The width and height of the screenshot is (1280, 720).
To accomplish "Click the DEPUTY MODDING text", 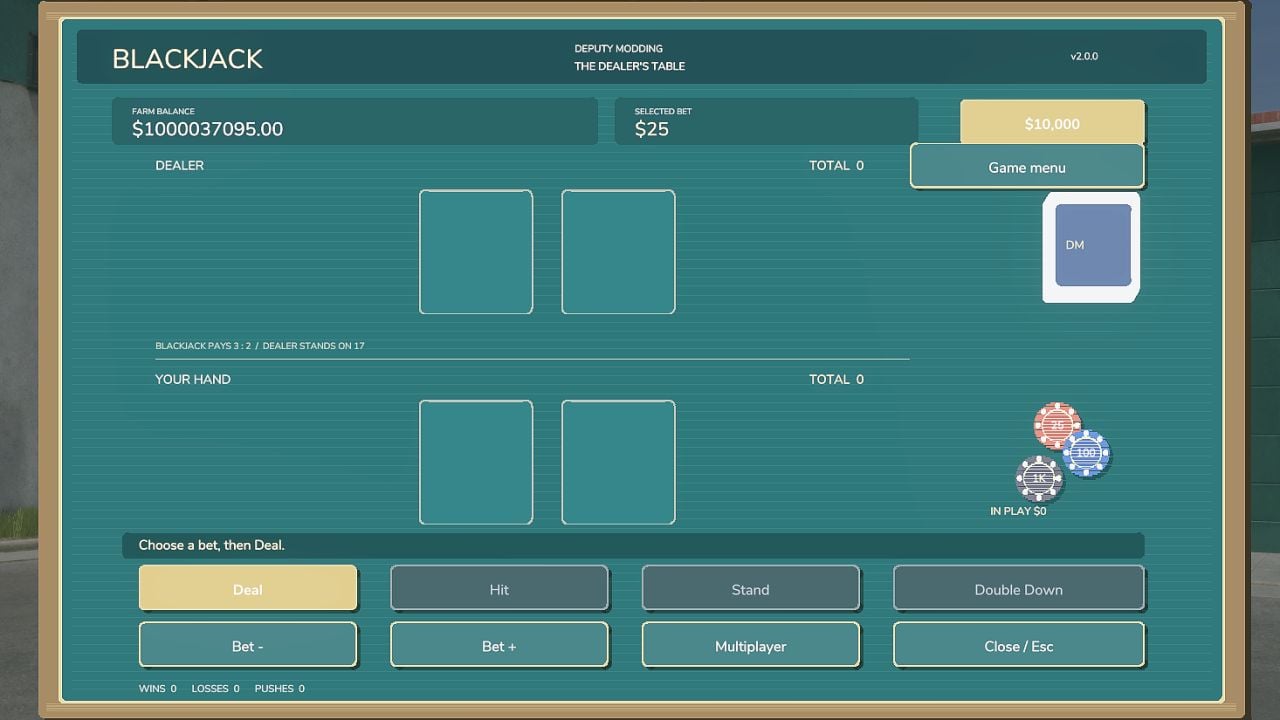I will click(618, 48).
